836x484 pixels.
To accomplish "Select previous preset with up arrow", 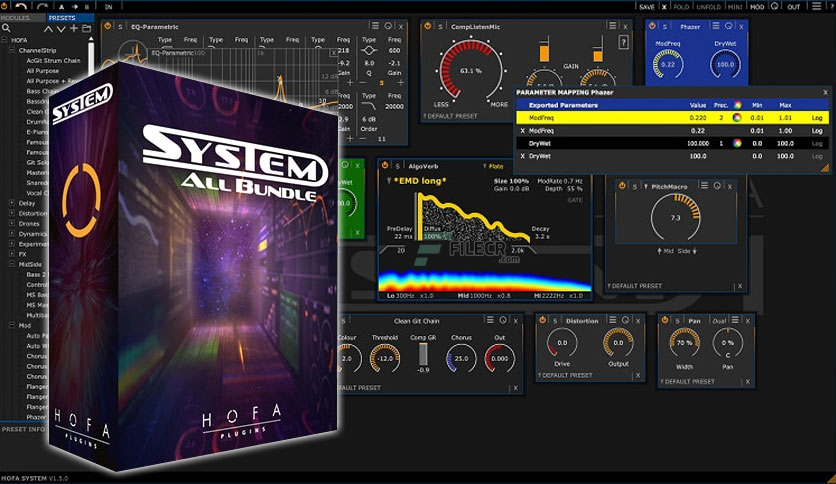I will point(48,29).
